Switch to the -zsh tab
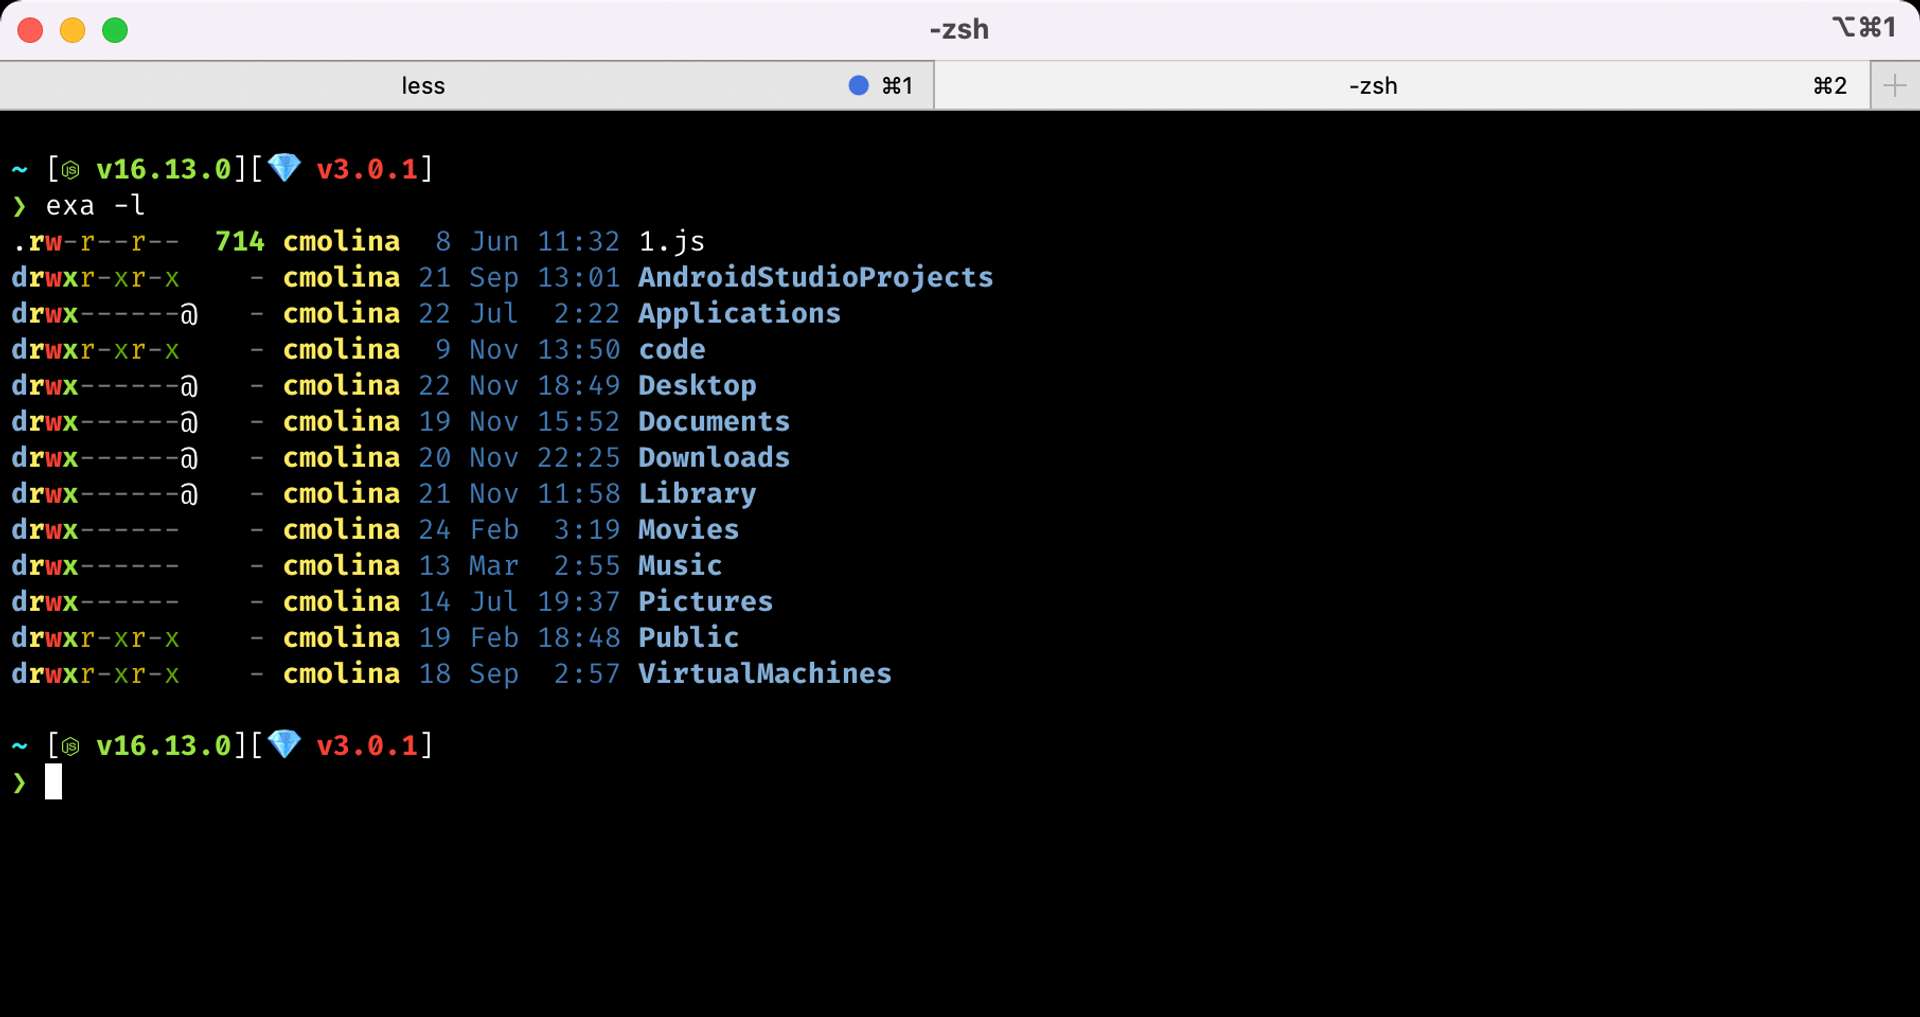1920x1017 pixels. [1373, 86]
